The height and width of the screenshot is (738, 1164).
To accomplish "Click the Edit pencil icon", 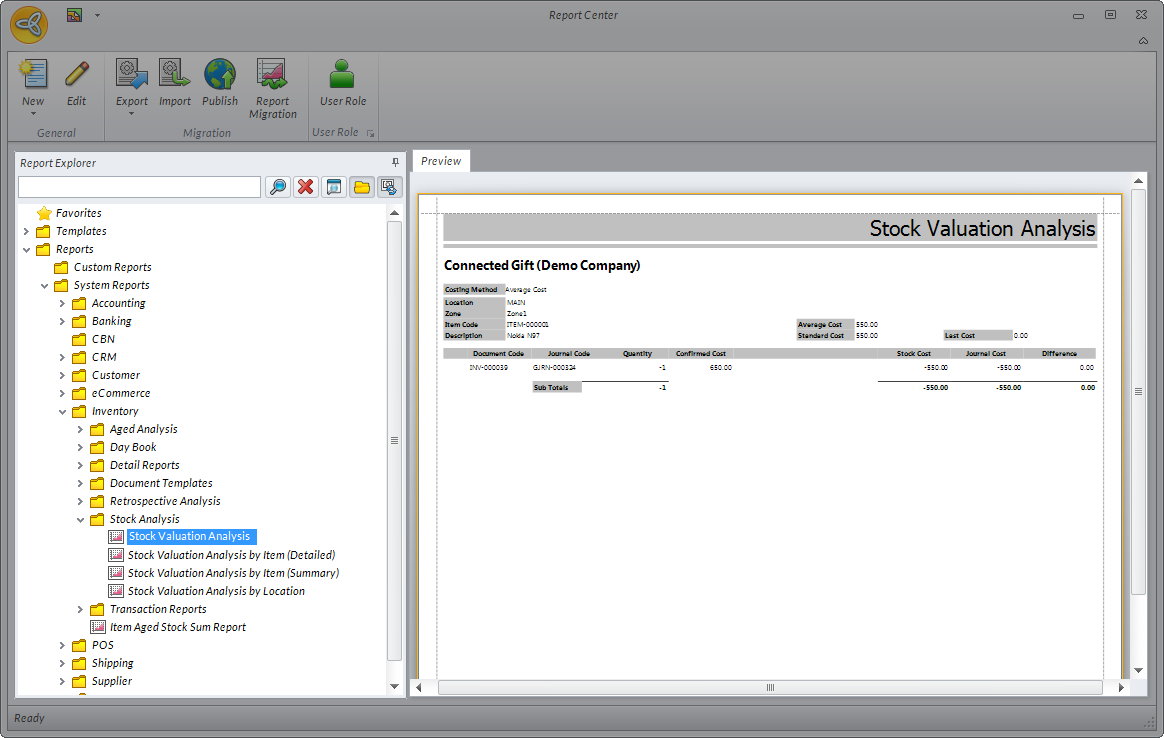I will [76, 77].
